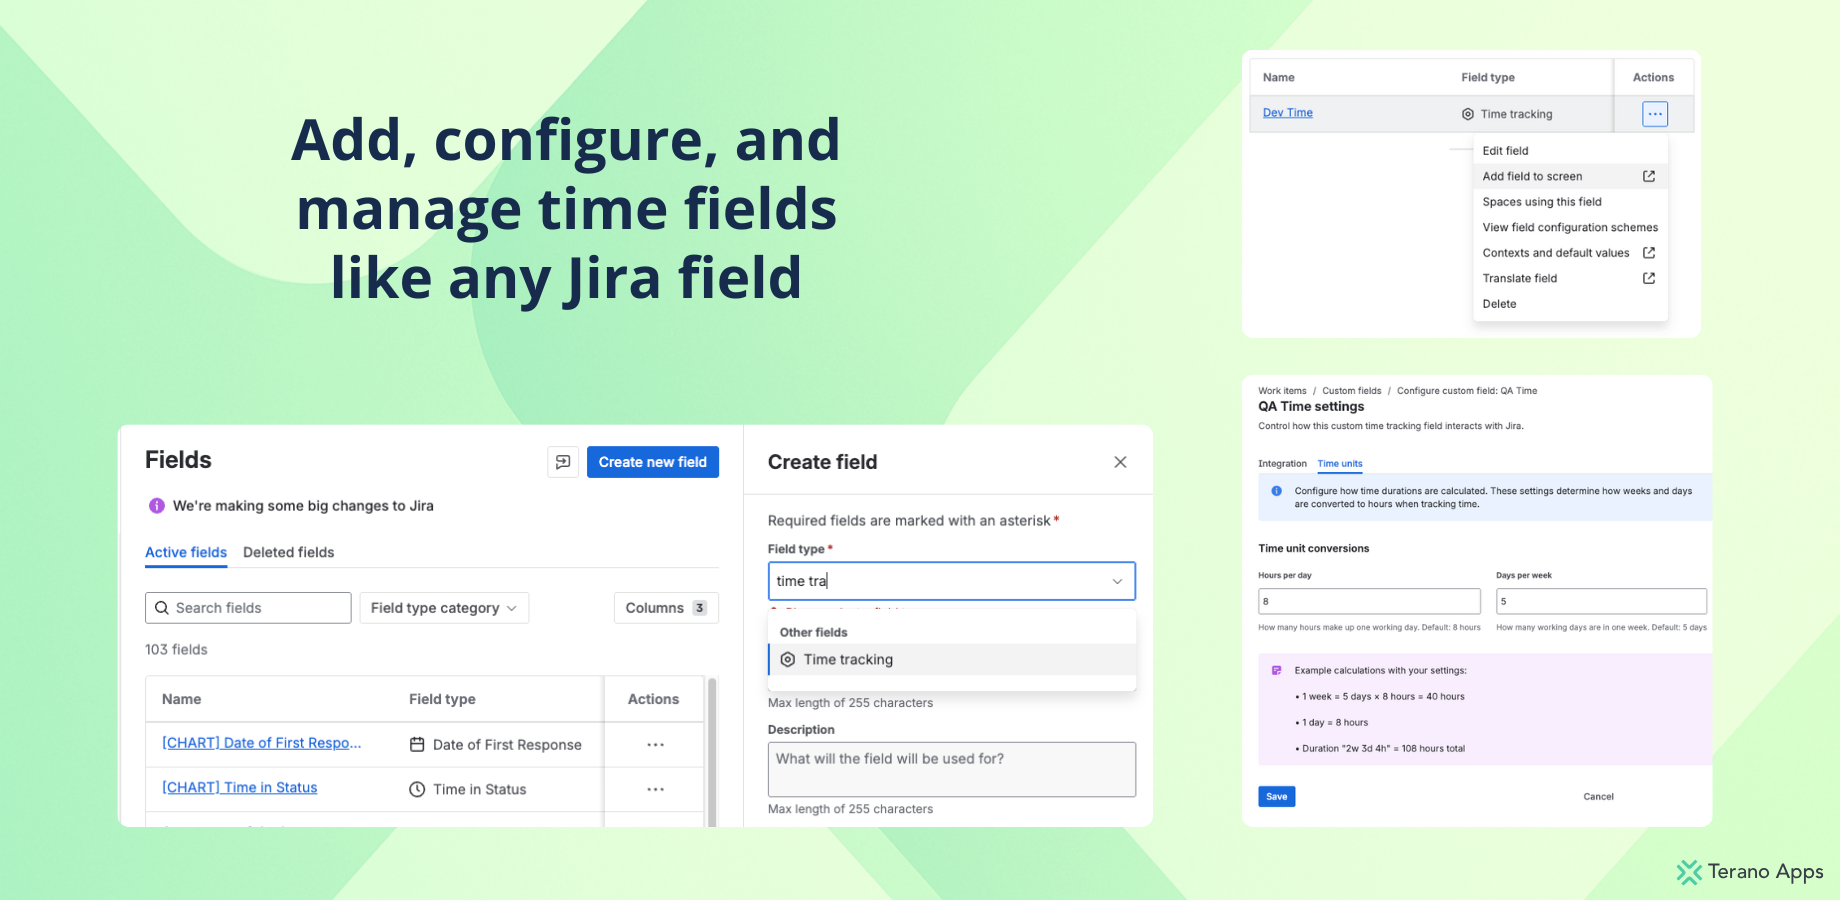Screen dimensions: 1840x900
Task: Choose Delete from the field actions menu
Action: [1500, 303]
